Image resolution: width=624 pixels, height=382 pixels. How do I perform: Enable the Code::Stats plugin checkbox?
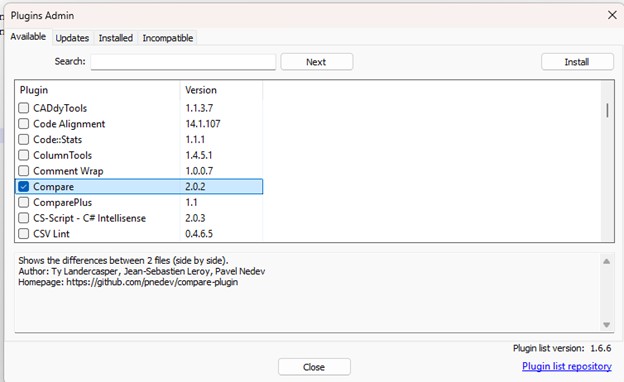(23, 139)
